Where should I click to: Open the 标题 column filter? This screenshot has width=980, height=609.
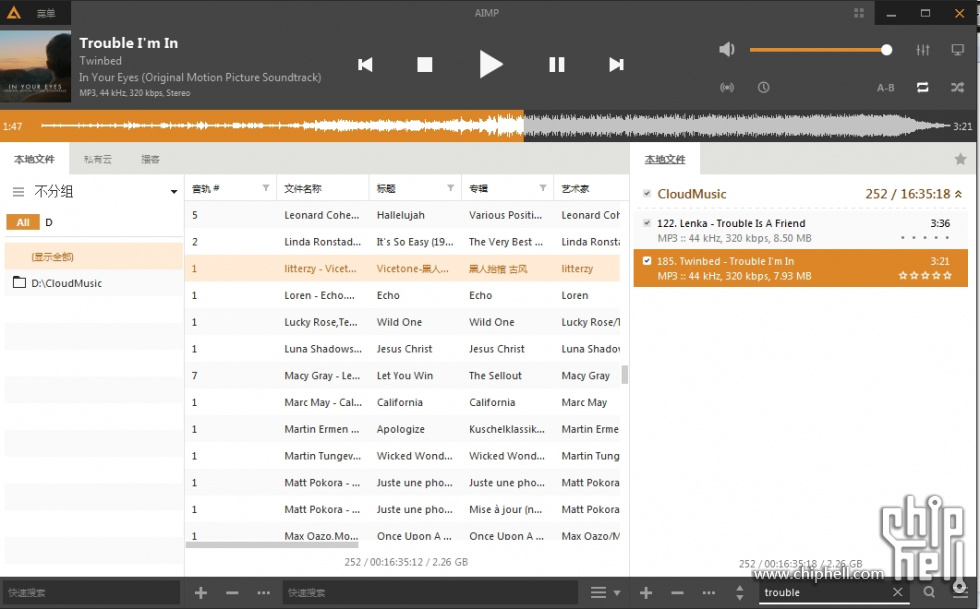tap(450, 188)
